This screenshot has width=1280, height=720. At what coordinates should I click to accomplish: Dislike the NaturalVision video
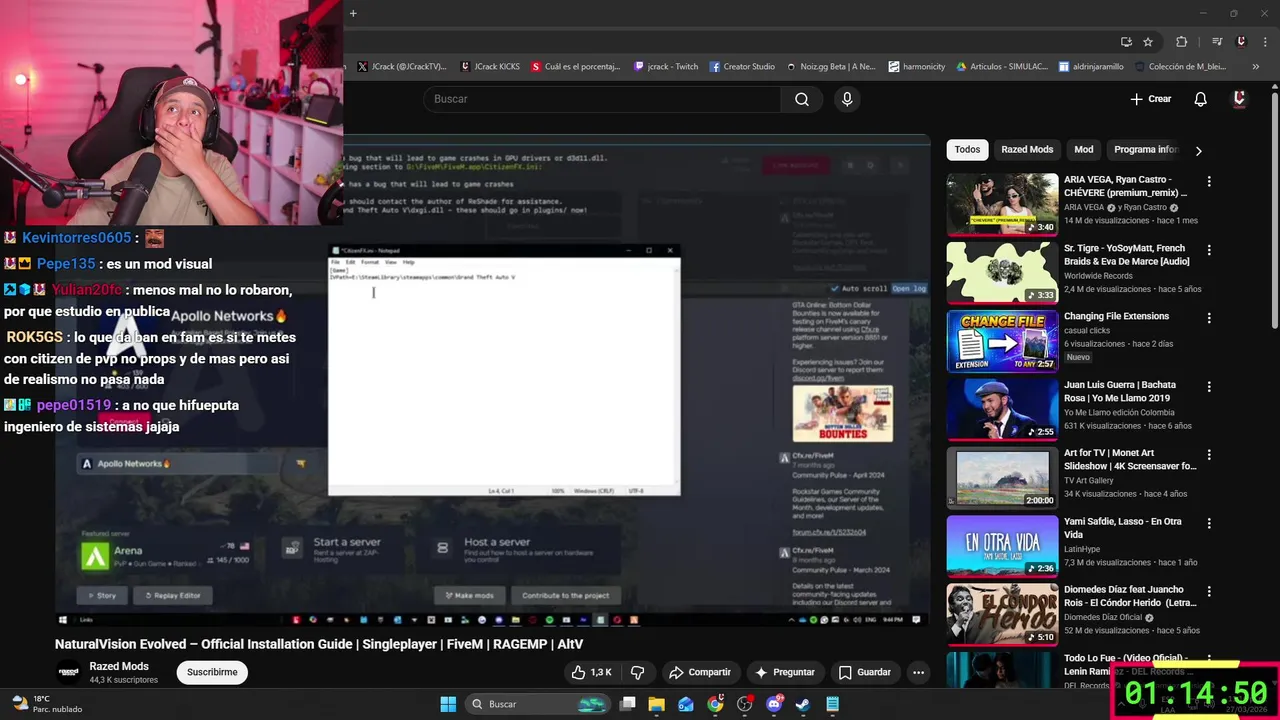coord(637,672)
